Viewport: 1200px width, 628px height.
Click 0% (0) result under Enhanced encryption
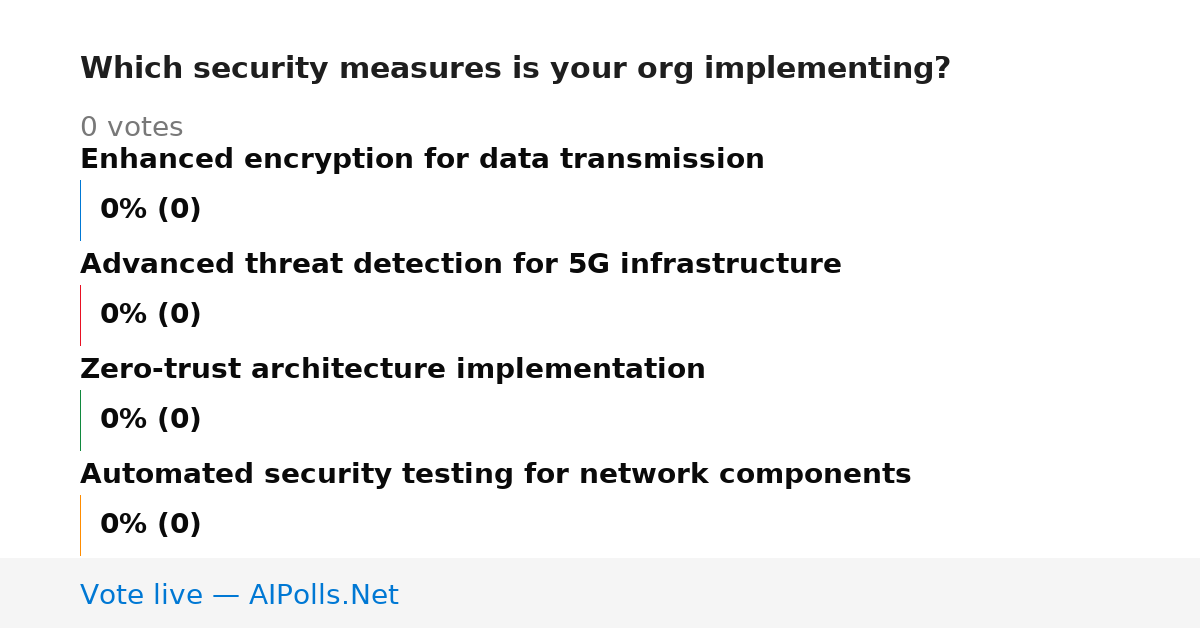pyautogui.click(x=151, y=210)
